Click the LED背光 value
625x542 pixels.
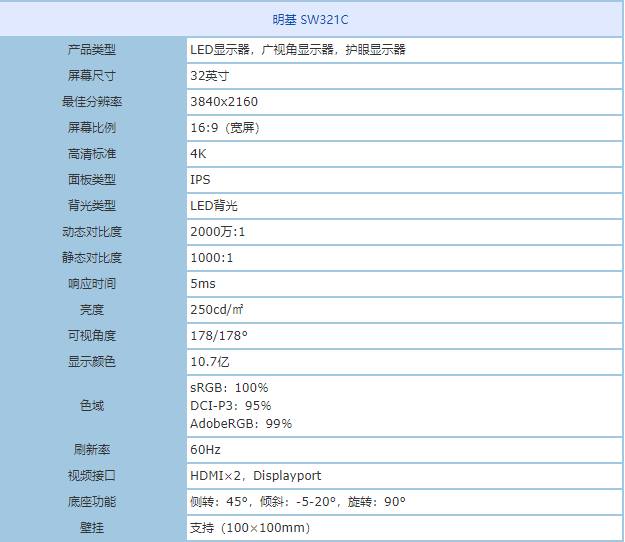click(x=214, y=206)
